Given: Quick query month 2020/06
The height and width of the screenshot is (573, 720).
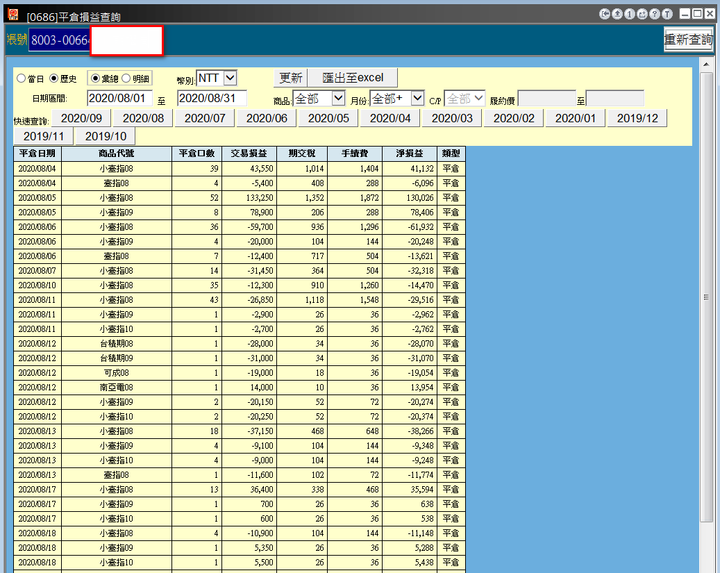Looking at the screenshot, I should click(267, 118).
